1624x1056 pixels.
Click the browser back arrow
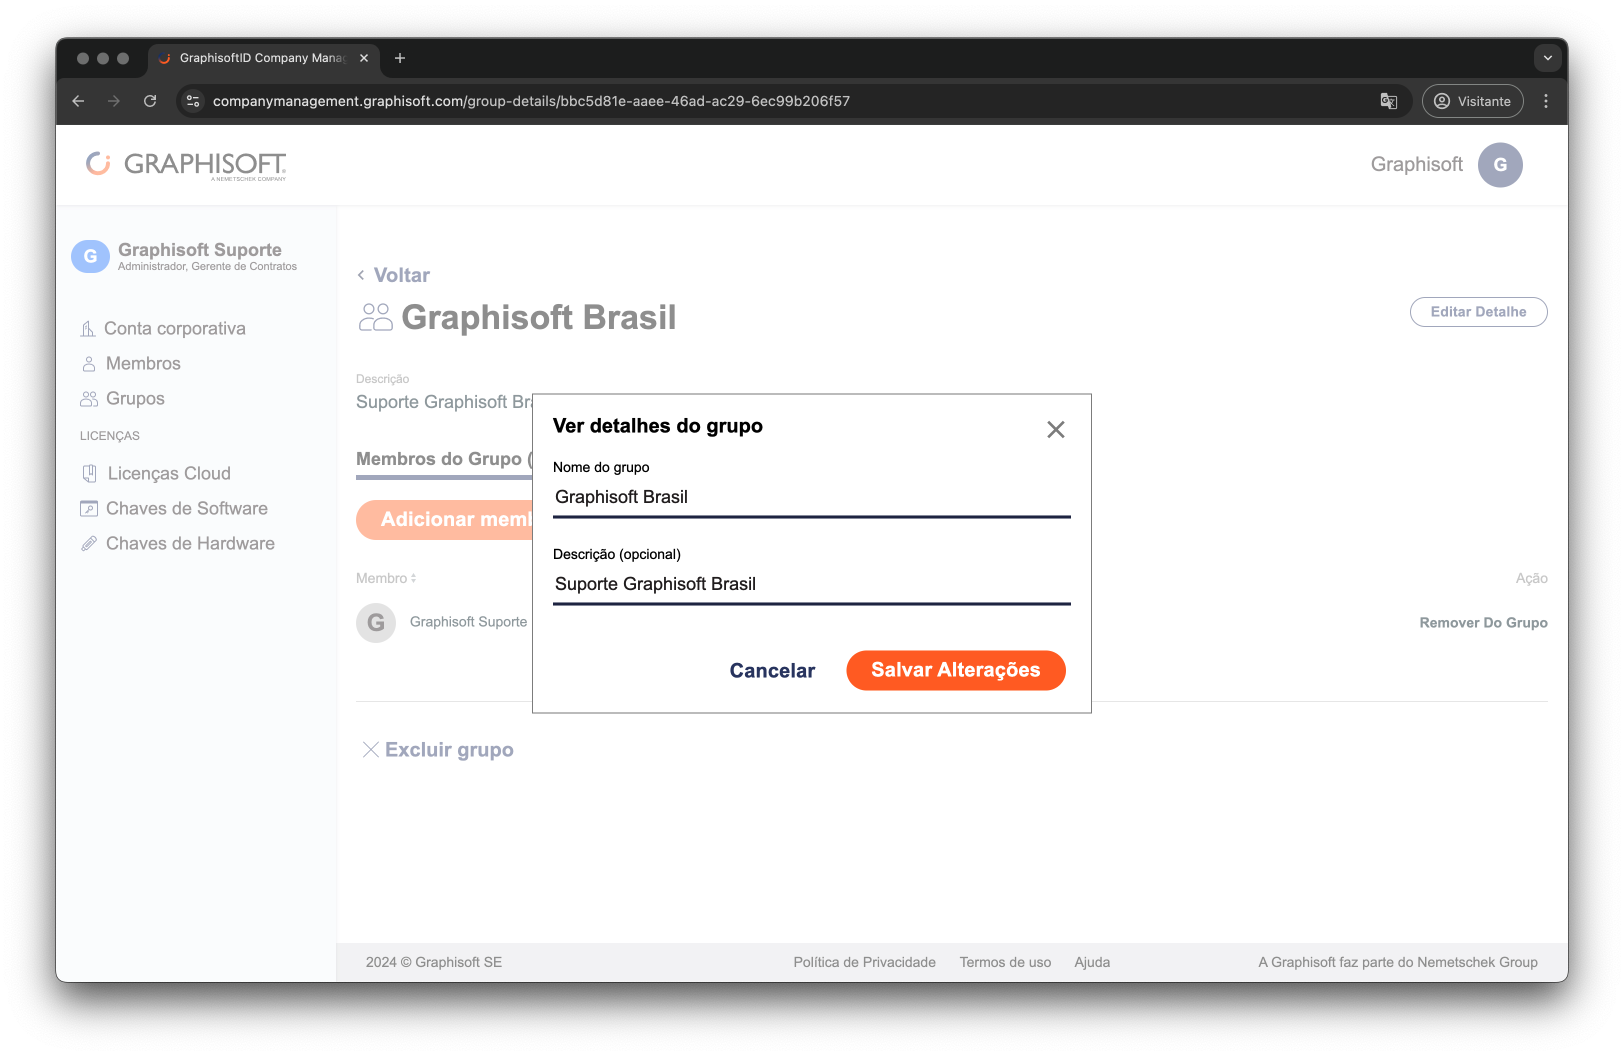pyautogui.click(x=78, y=101)
